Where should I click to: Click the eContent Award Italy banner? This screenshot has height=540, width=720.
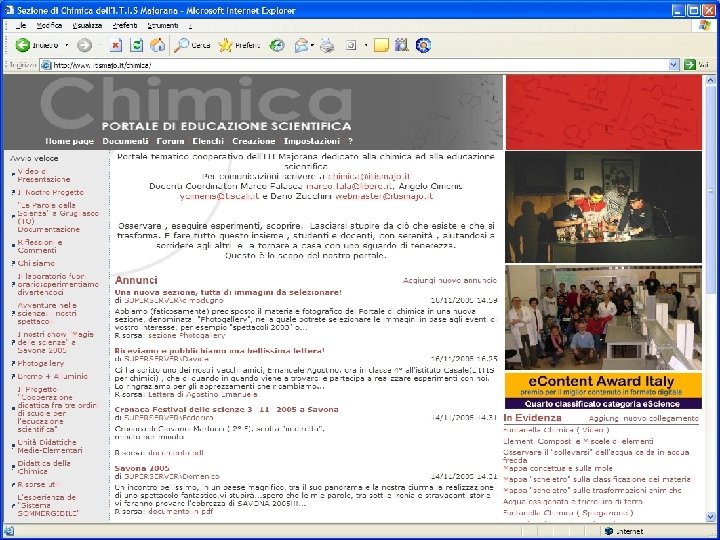603,391
